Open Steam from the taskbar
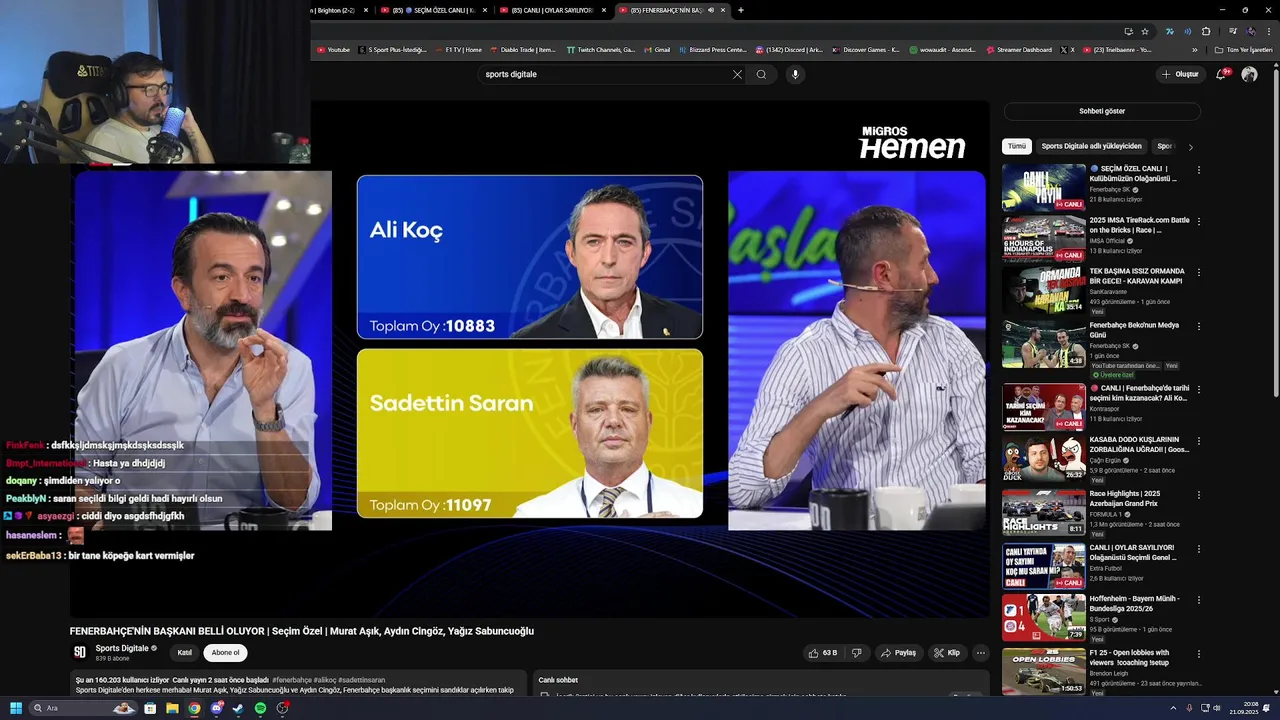 click(x=238, y=708)
